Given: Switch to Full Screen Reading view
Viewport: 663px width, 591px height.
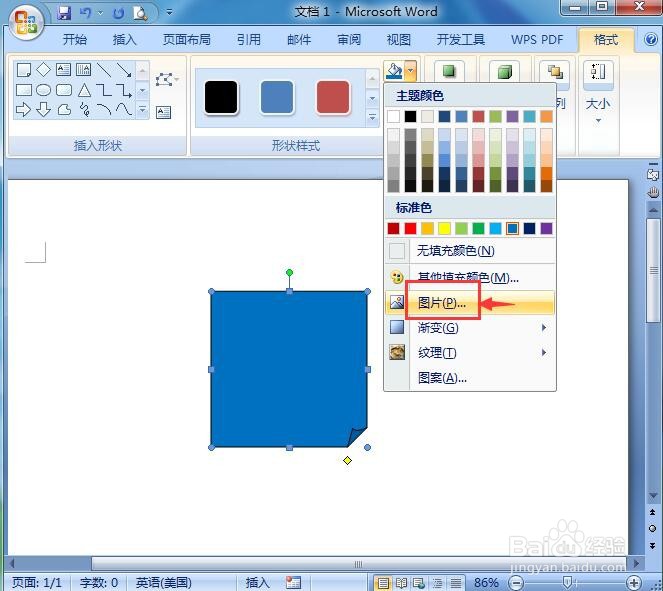Looking at the screenshot, I should click(401, 583).
